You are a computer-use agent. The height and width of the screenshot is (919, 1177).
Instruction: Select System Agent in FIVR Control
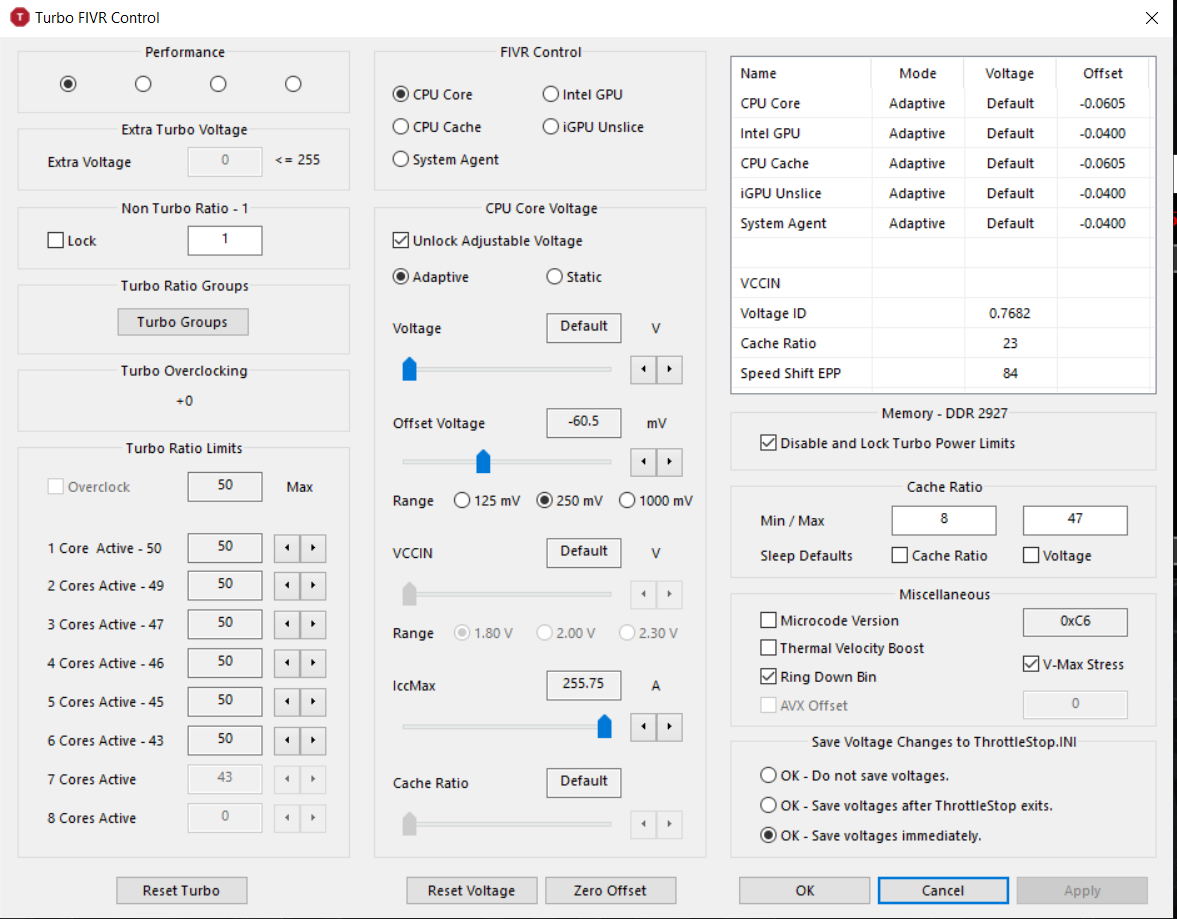click(446, 159)
